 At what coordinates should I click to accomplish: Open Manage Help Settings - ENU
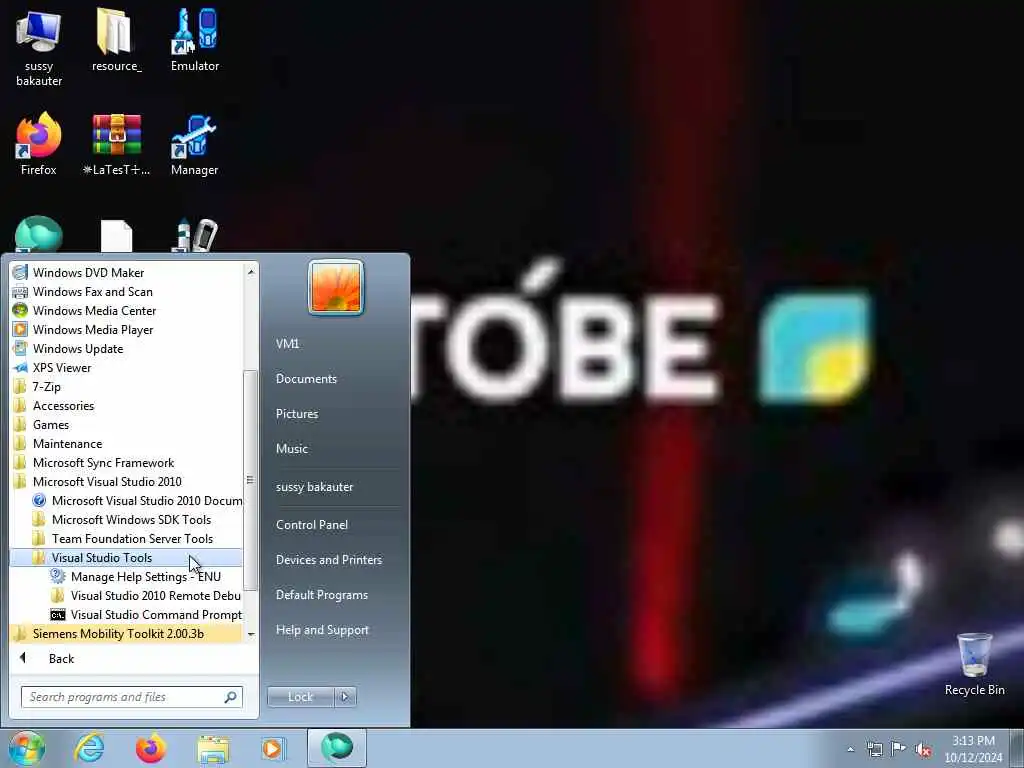point(127,576)
